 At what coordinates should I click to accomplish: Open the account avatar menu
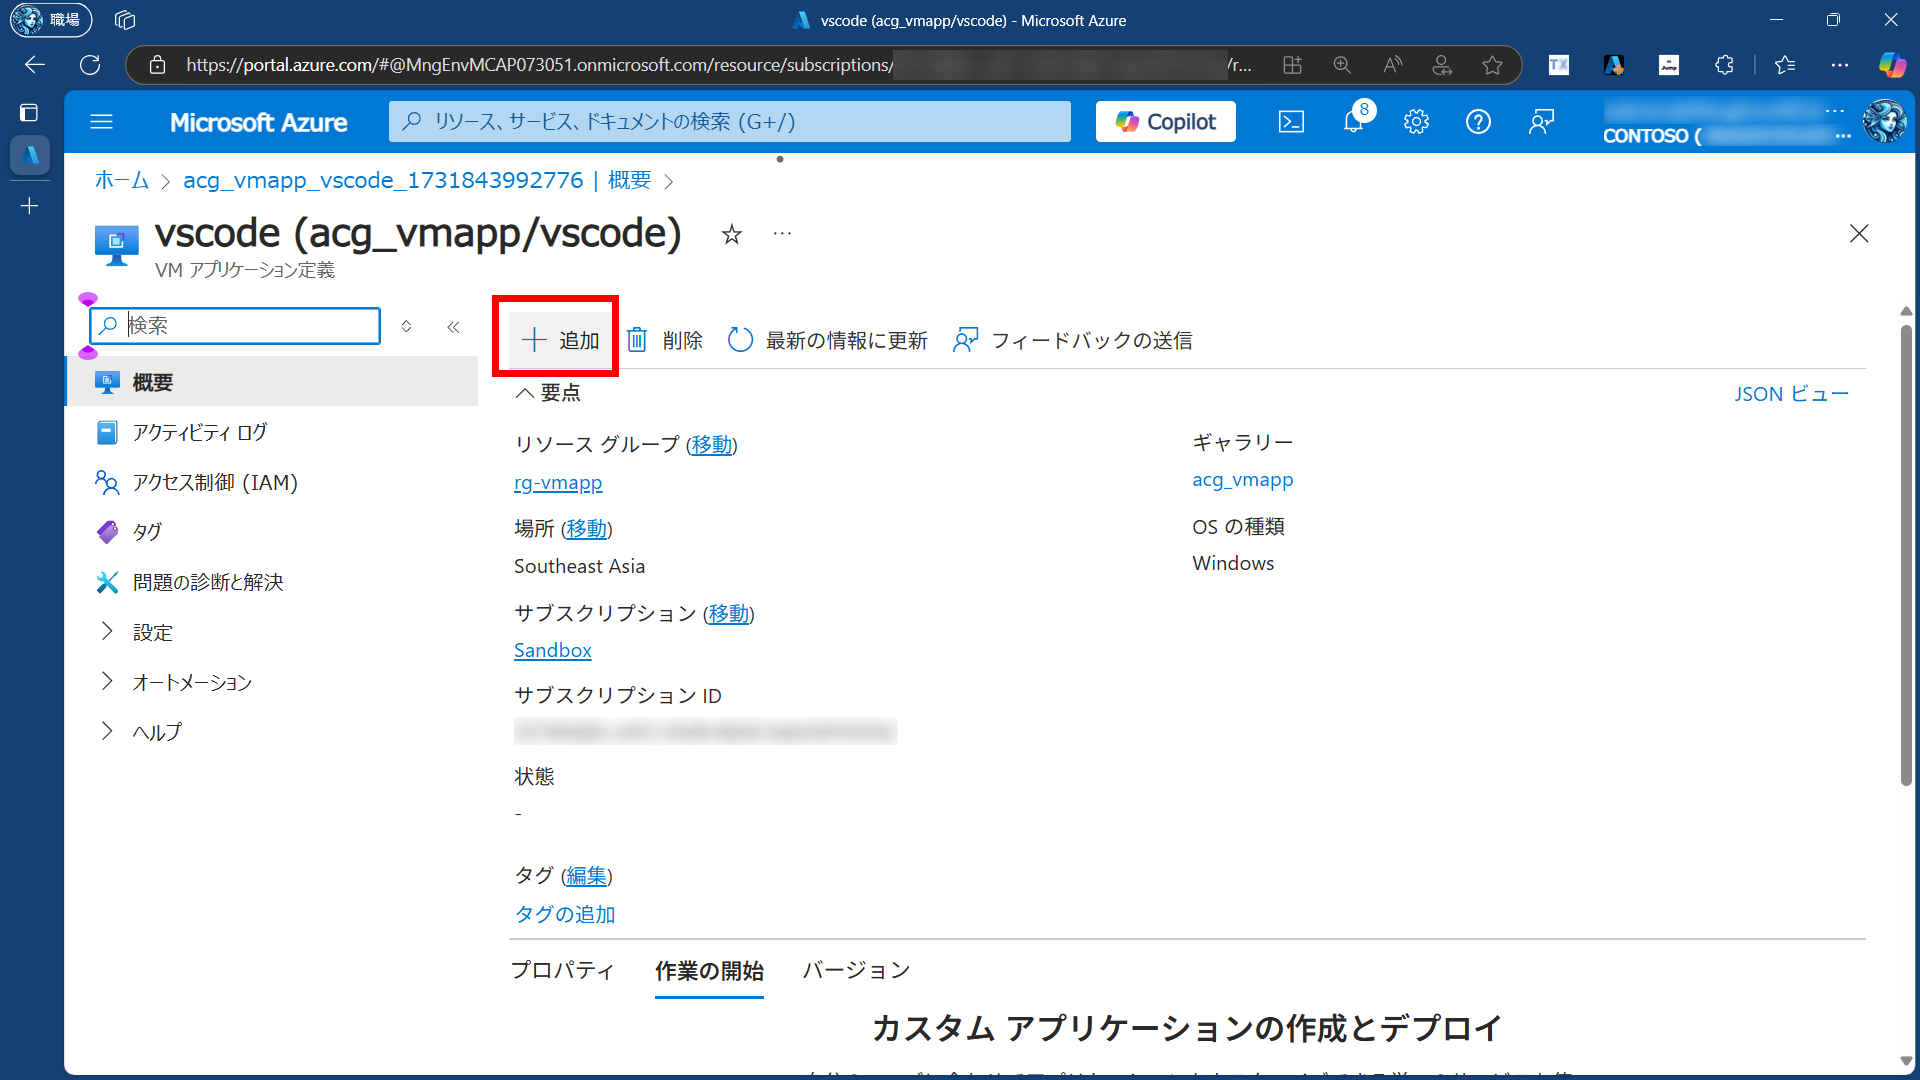tap(1885, 122)
